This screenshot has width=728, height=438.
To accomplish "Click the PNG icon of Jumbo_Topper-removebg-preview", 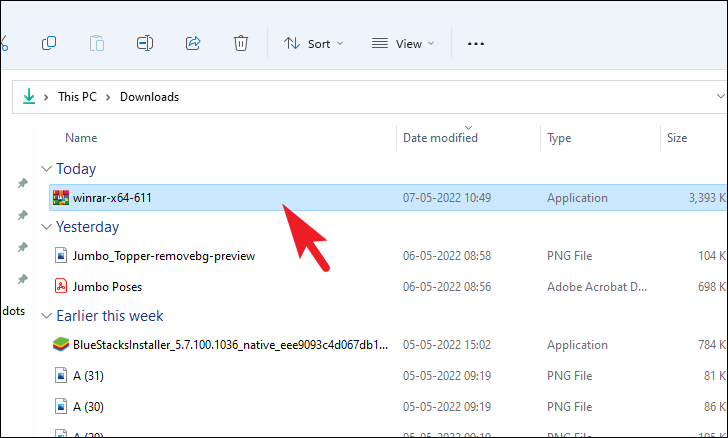I will pyautogui.click(x=61, y=255).
